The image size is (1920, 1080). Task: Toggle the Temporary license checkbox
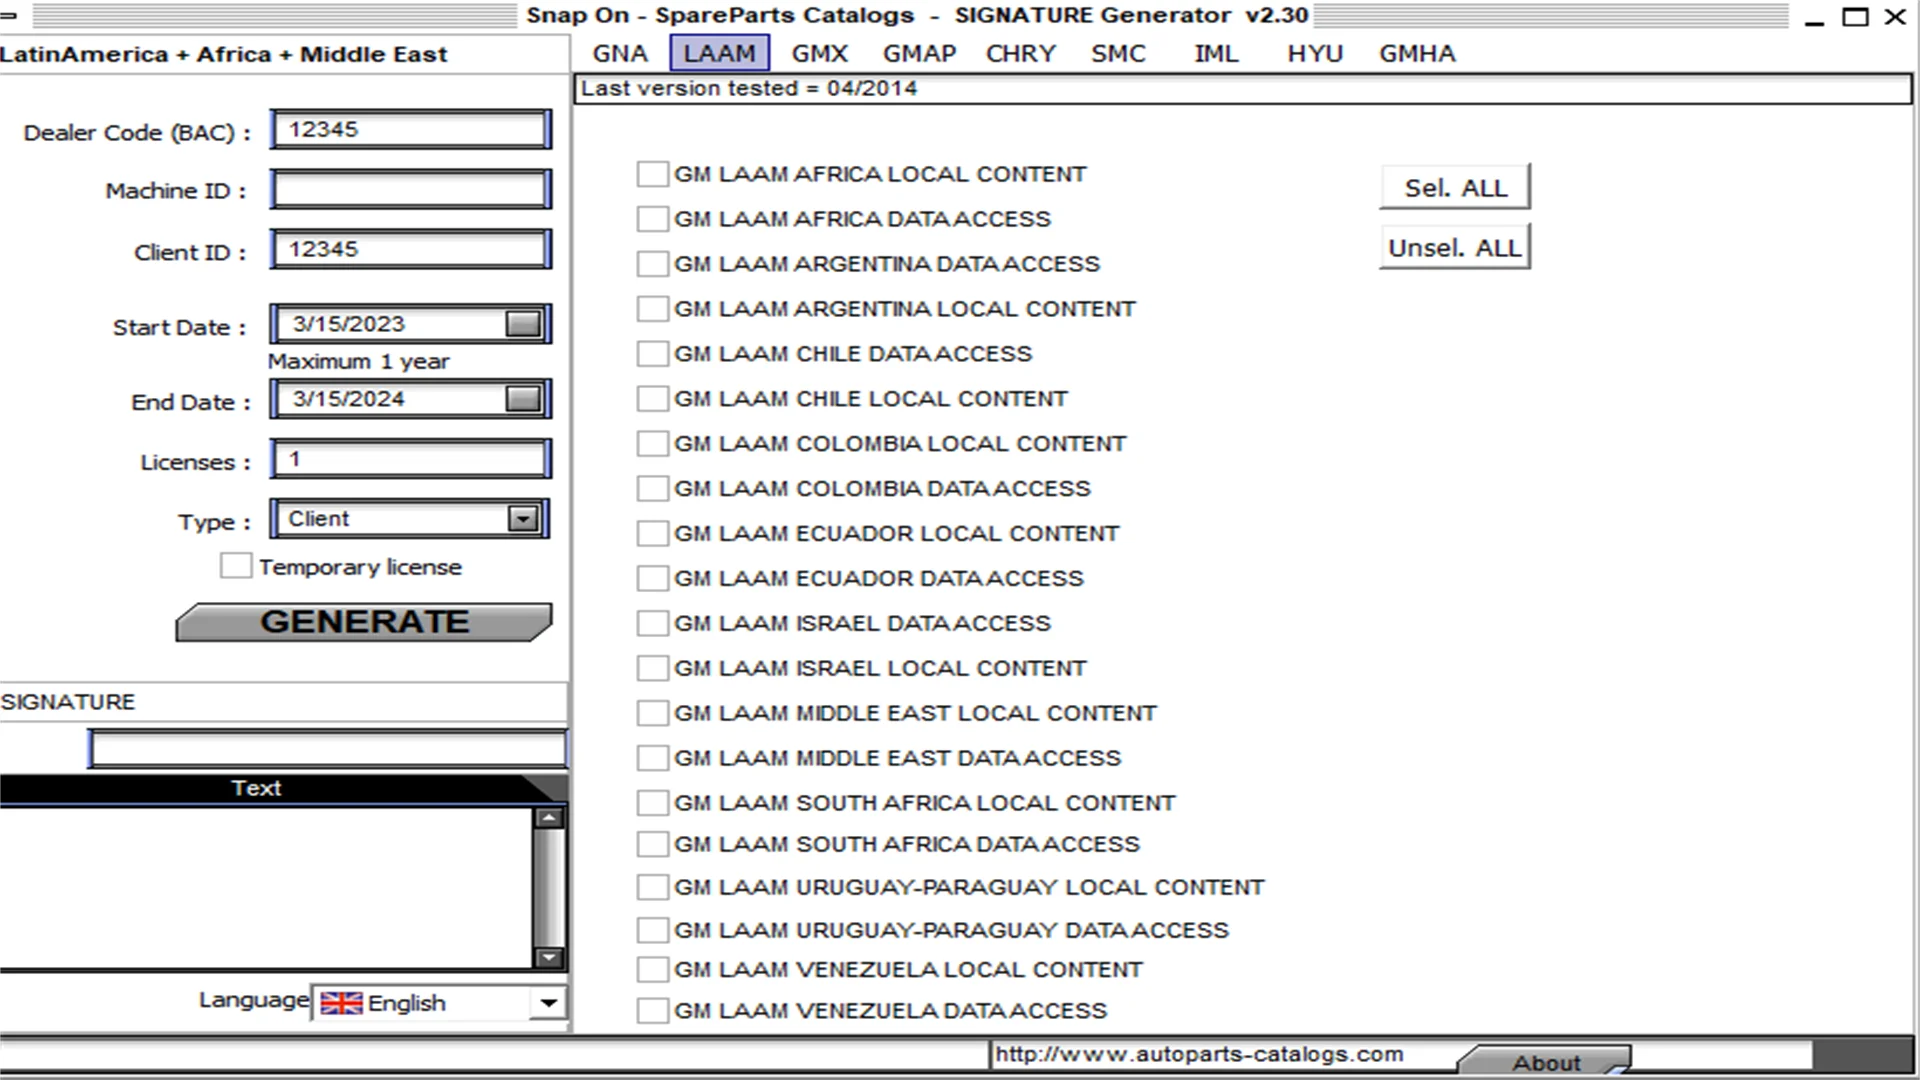236,566
